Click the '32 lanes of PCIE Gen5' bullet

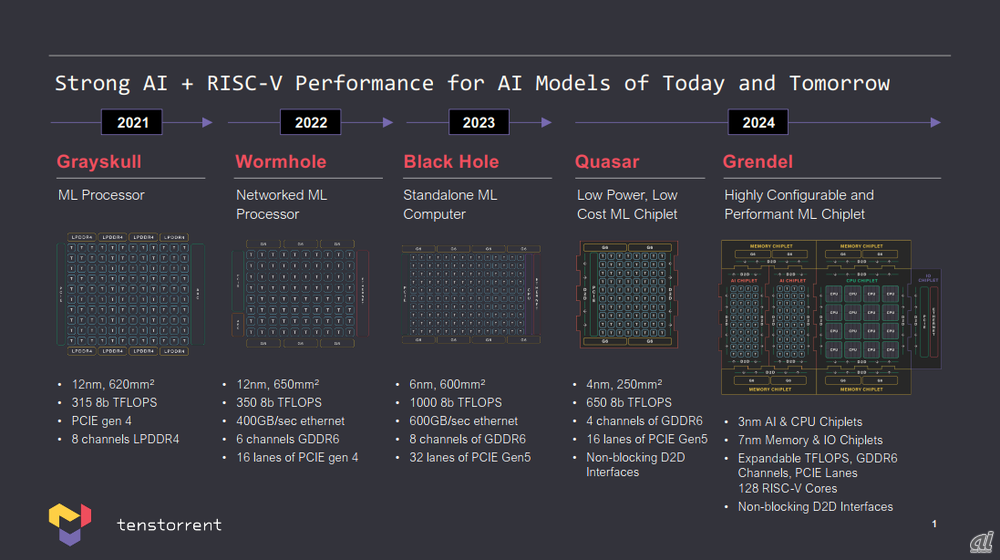tap(470, 457)
